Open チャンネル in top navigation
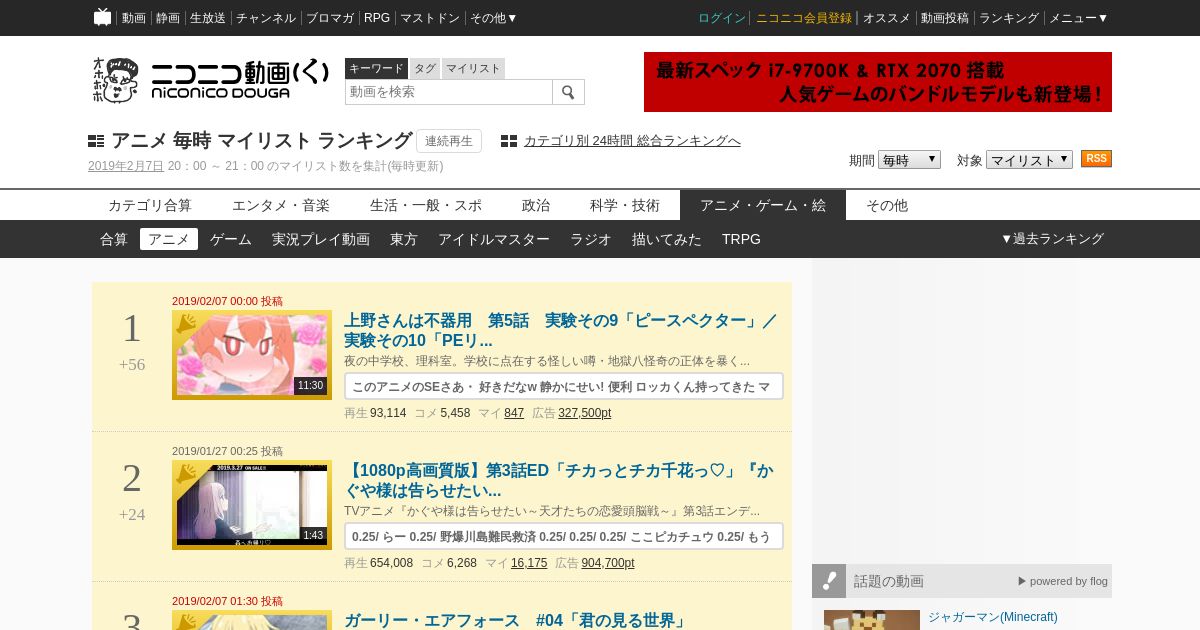The image size is (1200, 630). 266,18
